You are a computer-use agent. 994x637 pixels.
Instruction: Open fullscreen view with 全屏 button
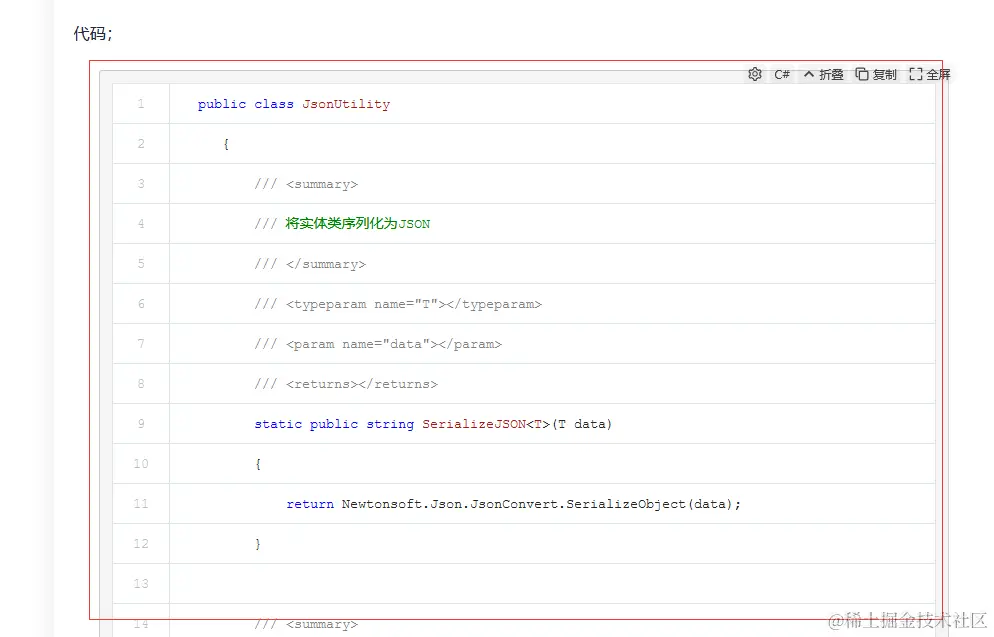[x=930, y=75]
